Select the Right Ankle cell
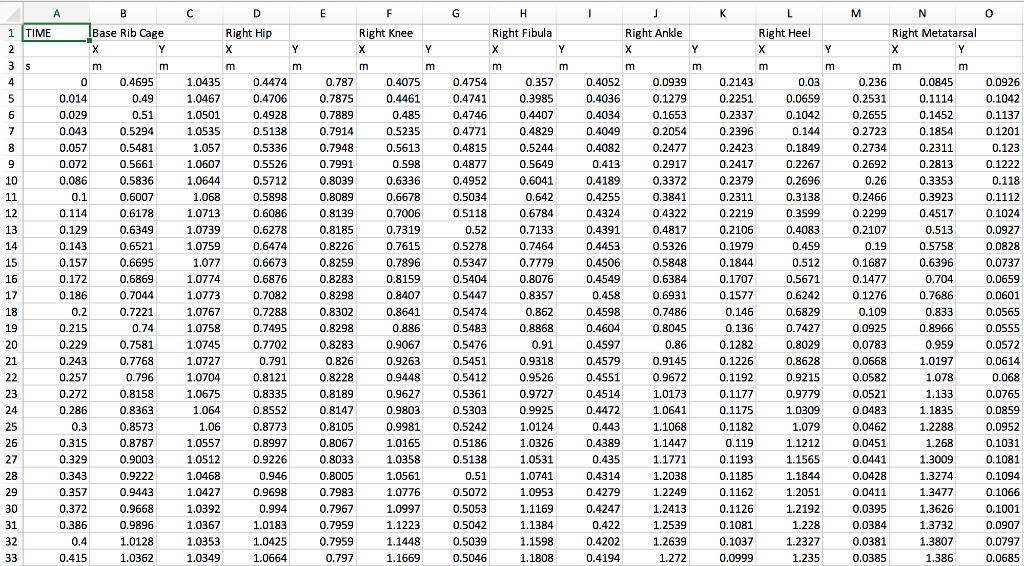This screenshot has width=1024, height=566. point(656,32)
